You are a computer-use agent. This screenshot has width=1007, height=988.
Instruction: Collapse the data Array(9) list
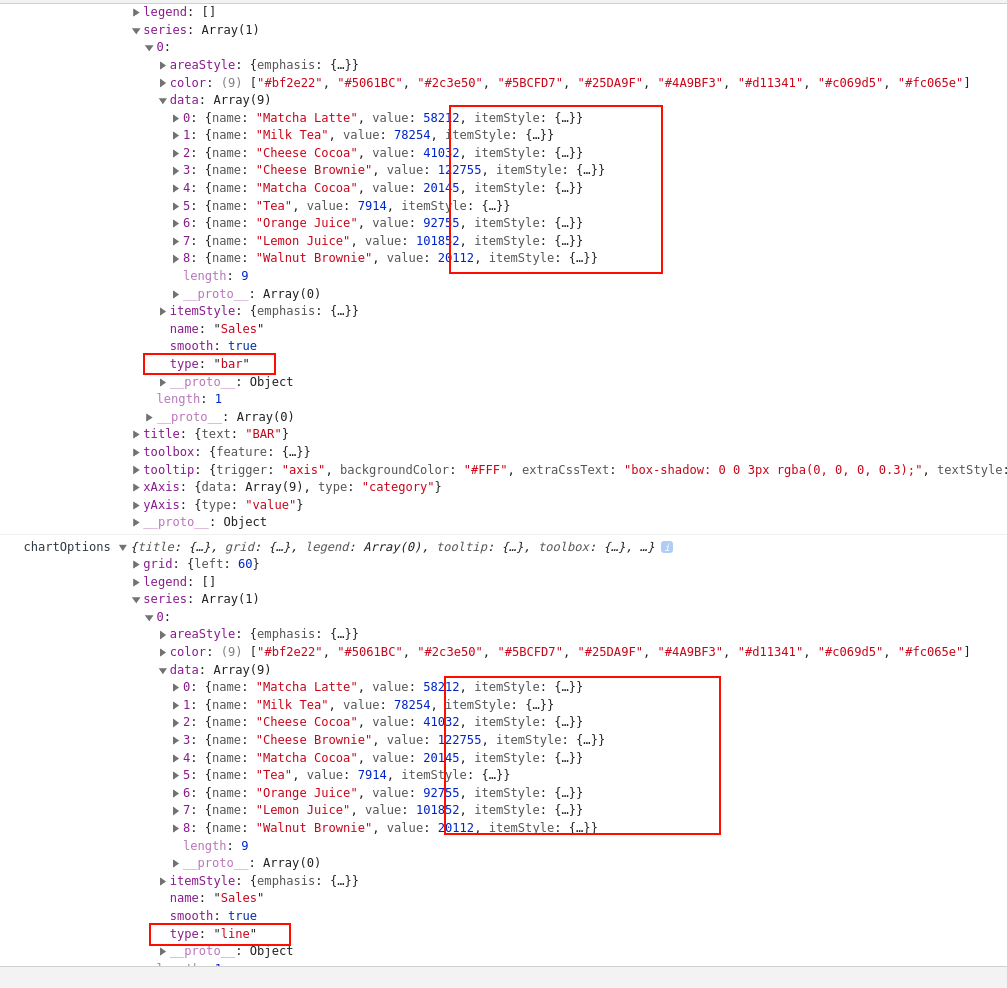tap(161, 99)
